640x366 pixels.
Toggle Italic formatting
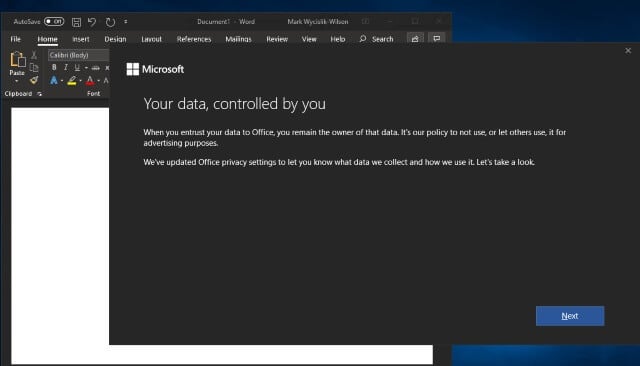coord(65,67)
